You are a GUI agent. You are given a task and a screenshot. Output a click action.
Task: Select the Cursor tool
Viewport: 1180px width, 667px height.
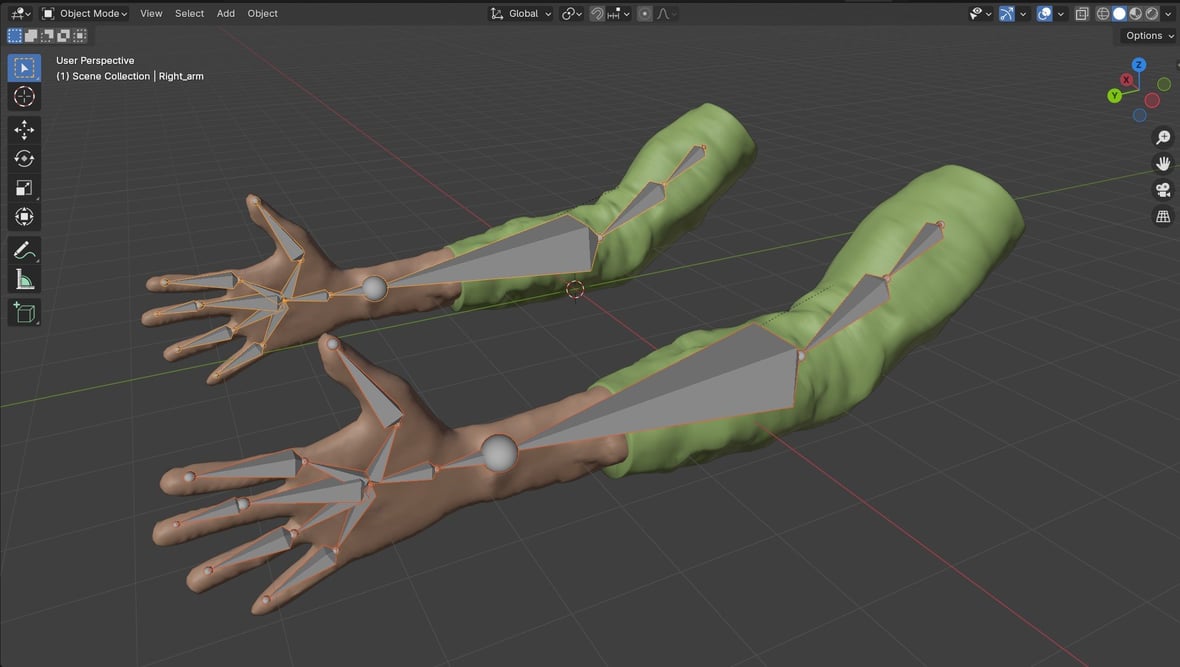[24, 96]
